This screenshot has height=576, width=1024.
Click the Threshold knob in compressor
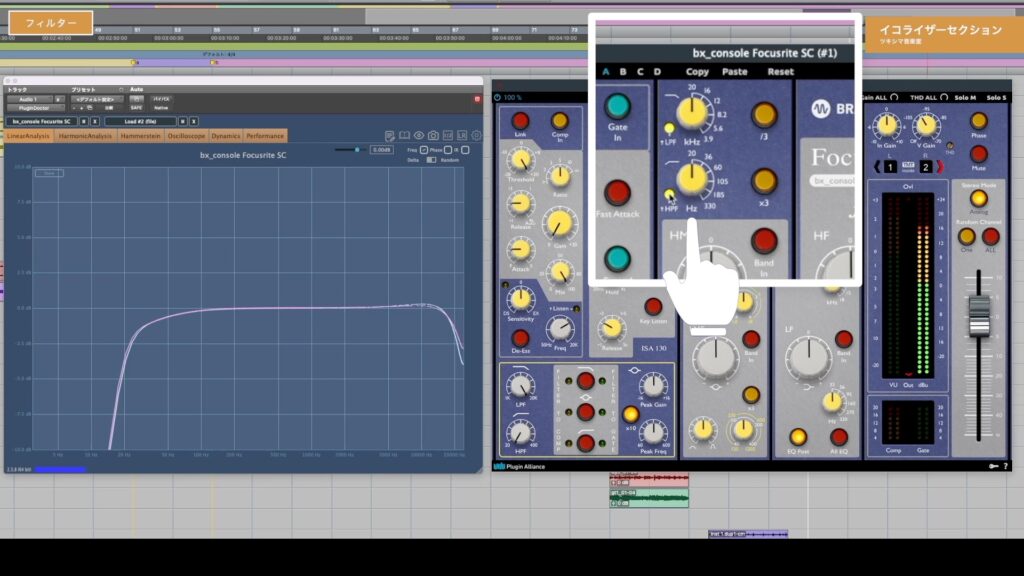point(520,160)
